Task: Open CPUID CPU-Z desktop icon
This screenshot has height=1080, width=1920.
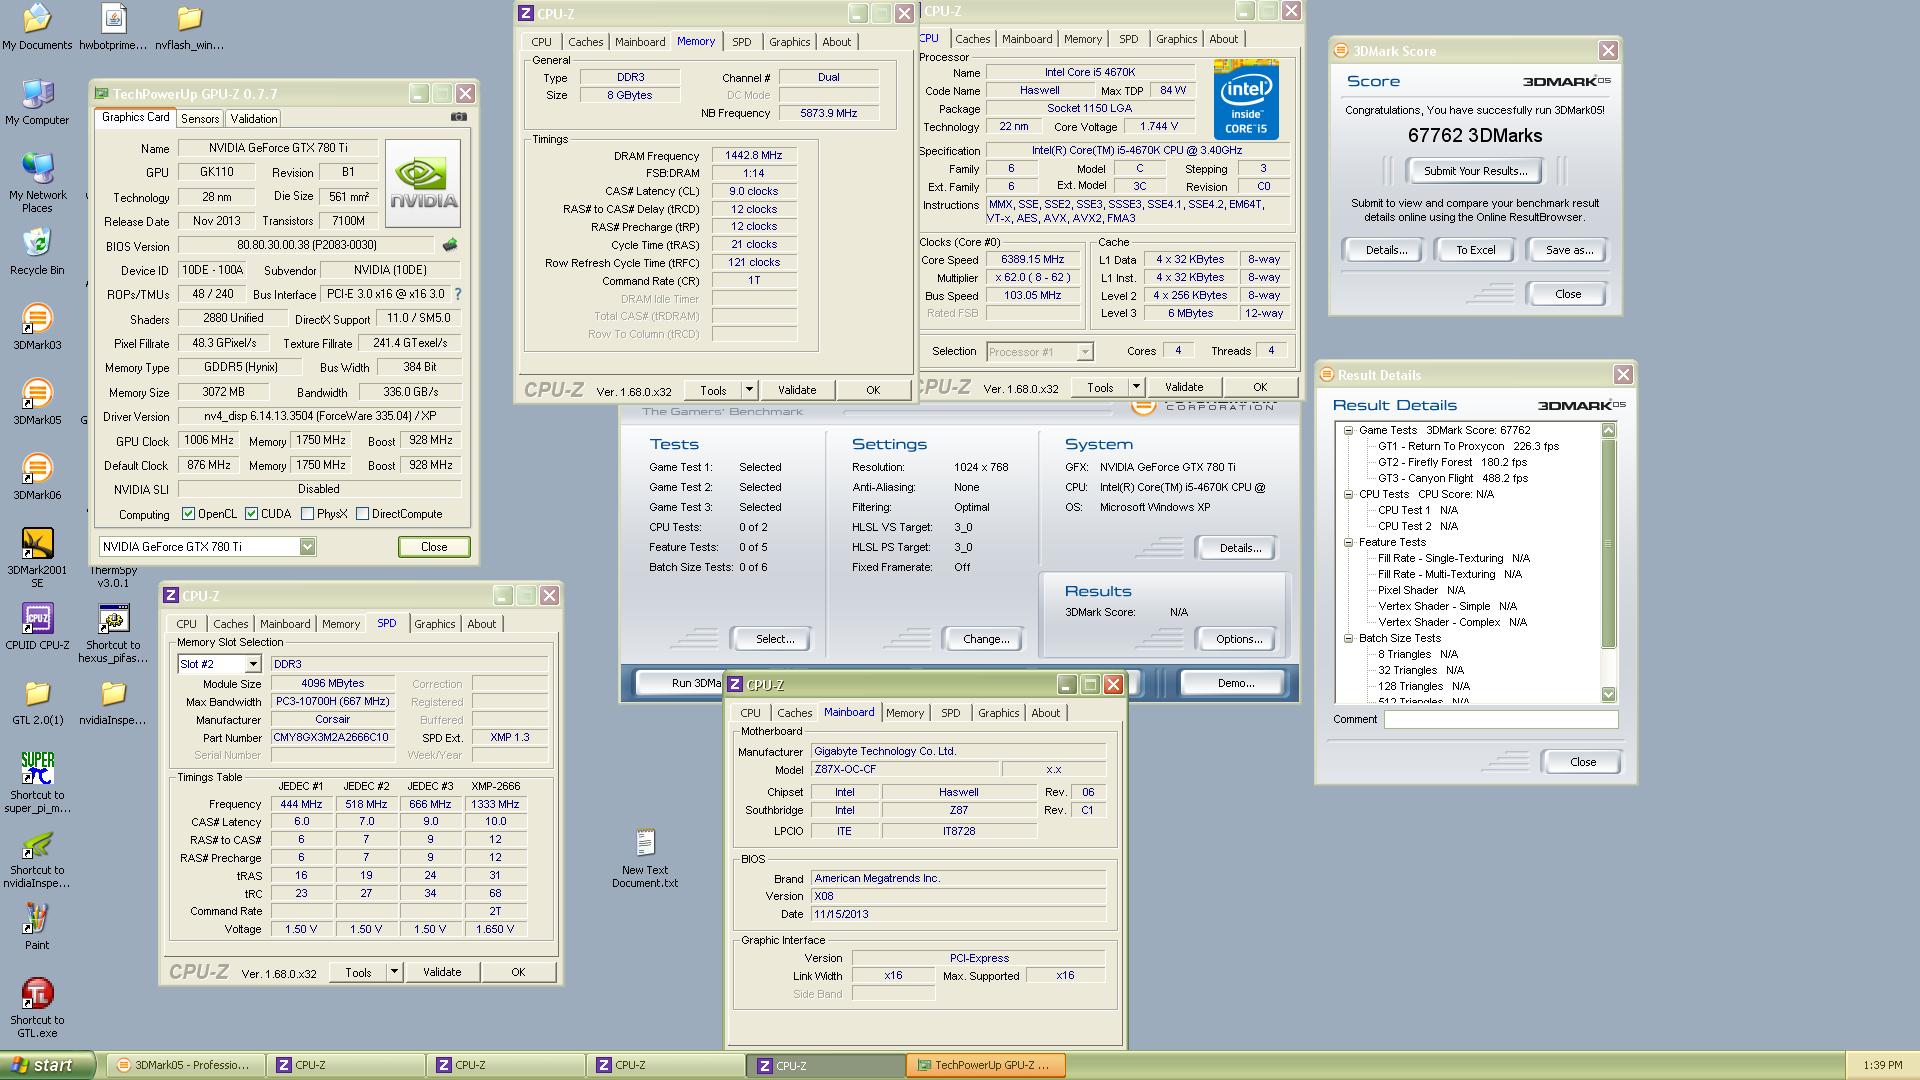Action: click(x=37, y=627)
